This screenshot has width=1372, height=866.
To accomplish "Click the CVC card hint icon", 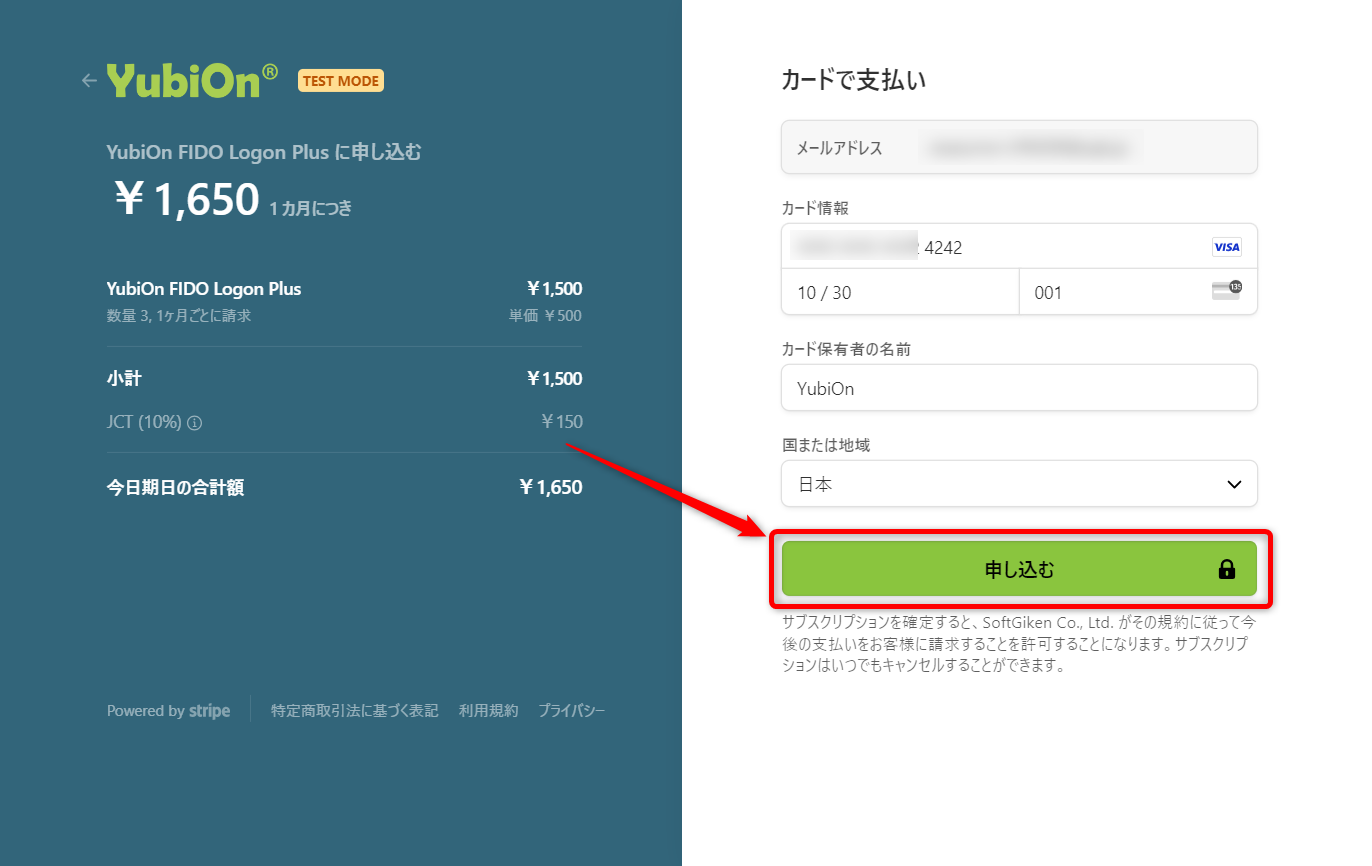I will coord(1226,291).
